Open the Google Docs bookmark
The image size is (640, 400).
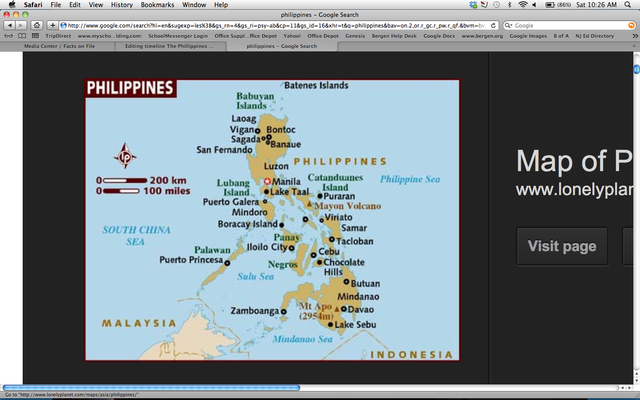[x=439, y=36]
